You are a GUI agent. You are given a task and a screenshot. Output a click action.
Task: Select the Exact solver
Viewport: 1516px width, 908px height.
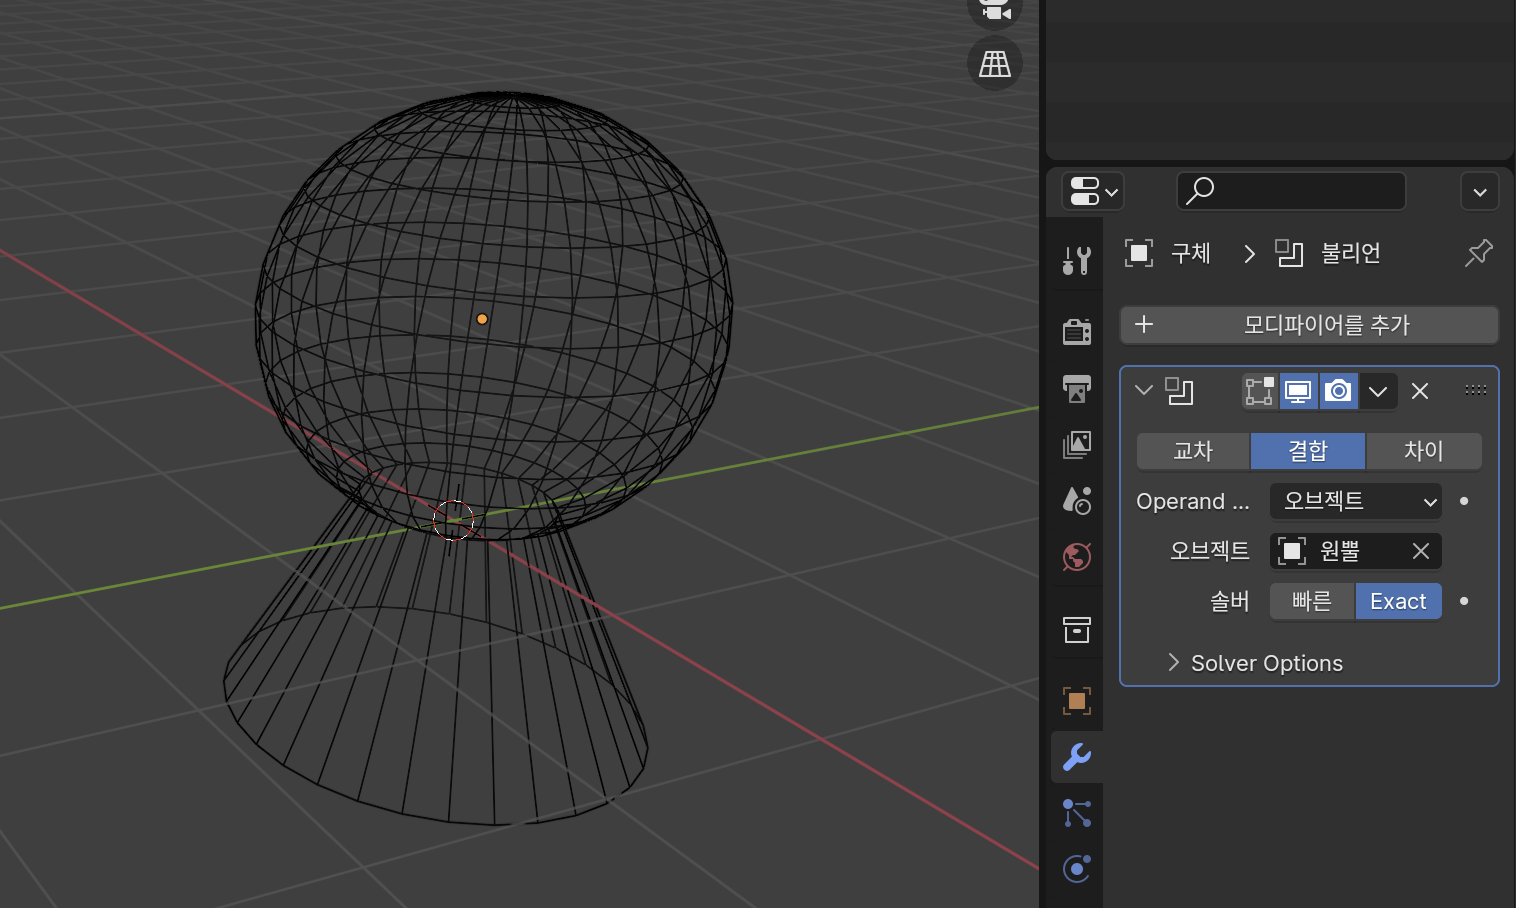point(1398,601)
